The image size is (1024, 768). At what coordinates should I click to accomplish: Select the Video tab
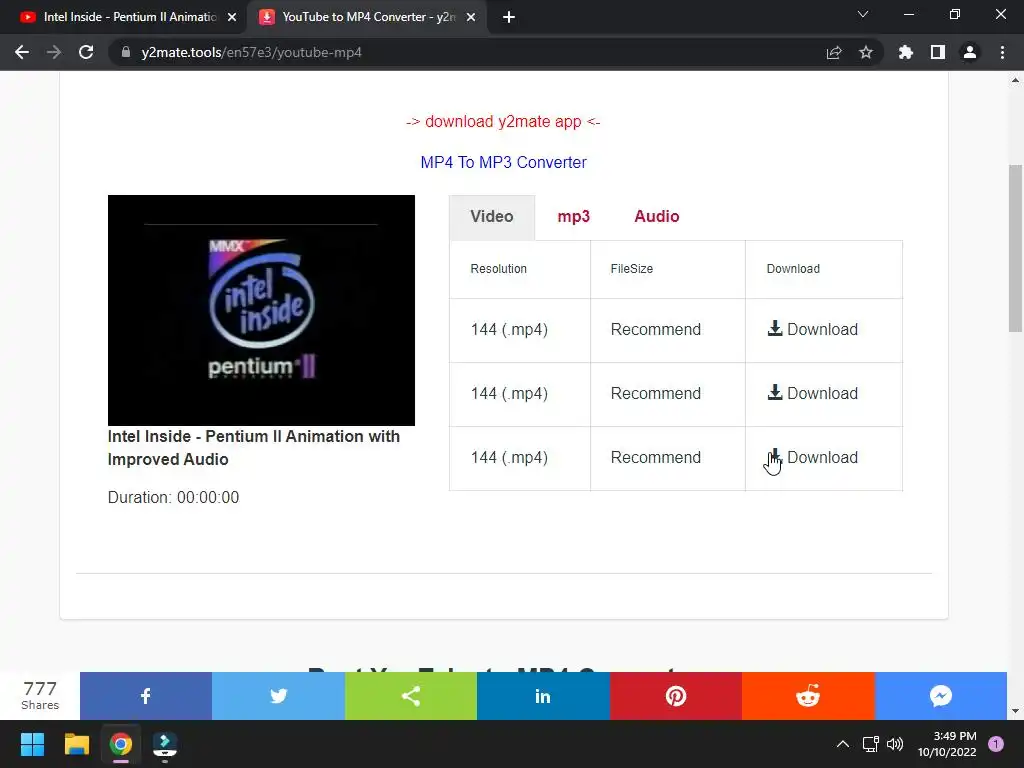(492, 217)
